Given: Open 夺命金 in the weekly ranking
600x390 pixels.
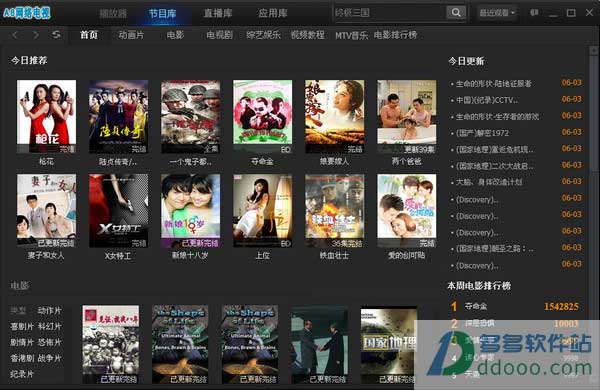Looking at the screenshot, I should tap(476, 306).
